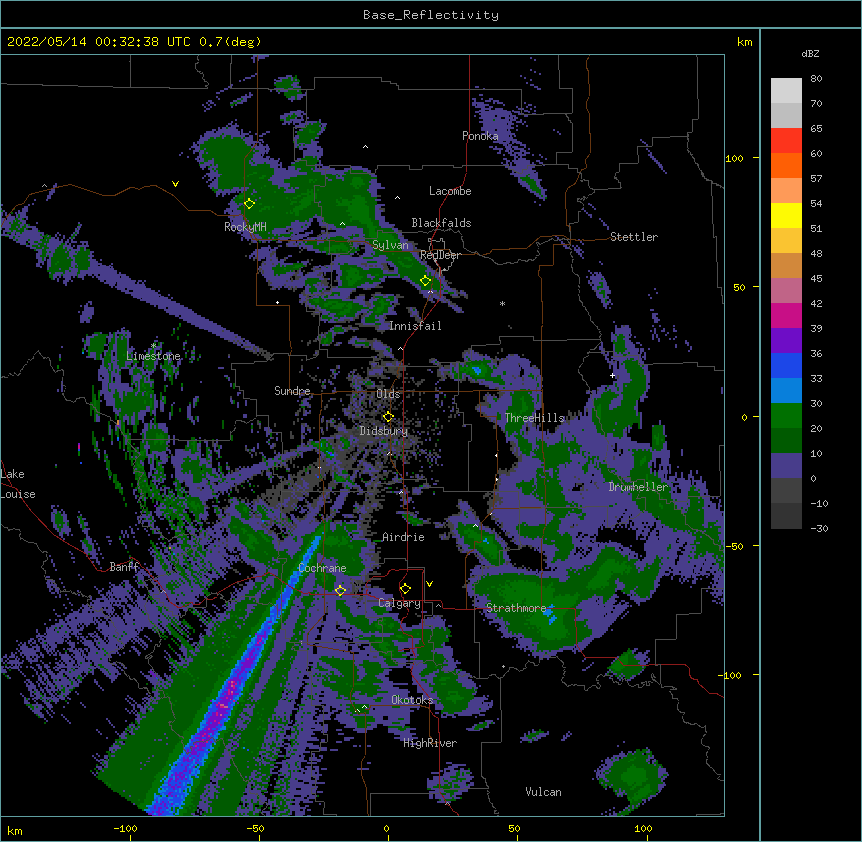Select the purple 39 dBZ legend swatch
This screenshot has width=862, height=842.
coord(786,340)
